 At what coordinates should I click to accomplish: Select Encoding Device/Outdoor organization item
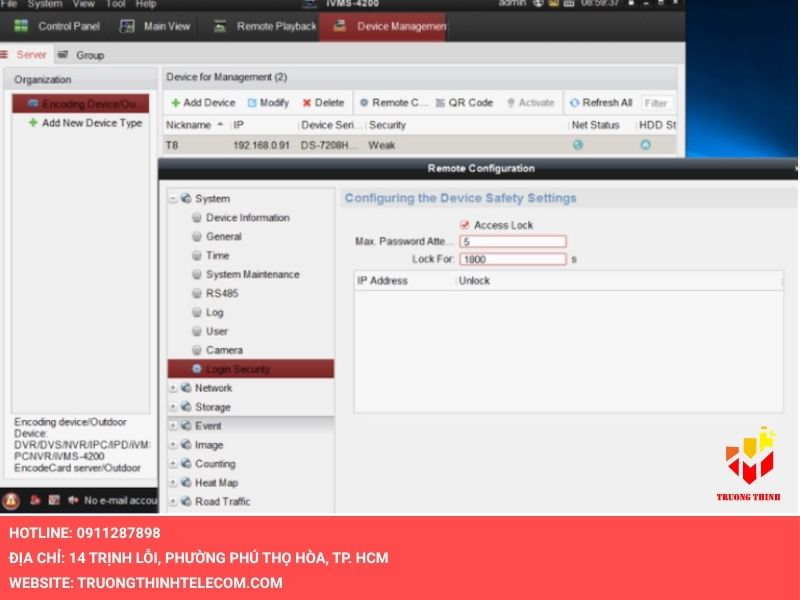[81, 104]
